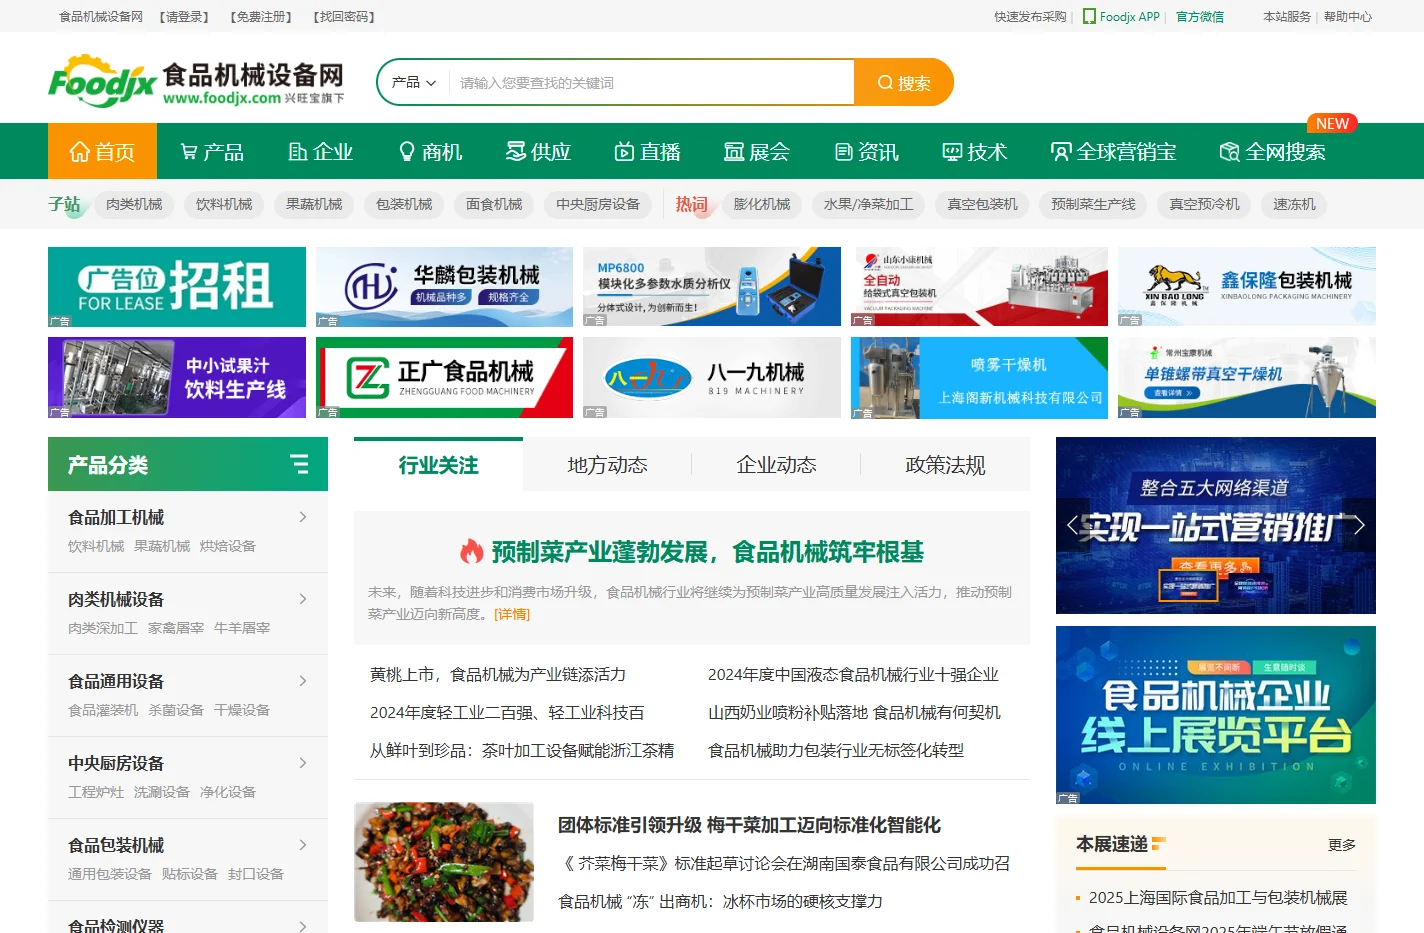
Task: Expand the 中央厨房设备 category arrow
Action: pos(303,763)
